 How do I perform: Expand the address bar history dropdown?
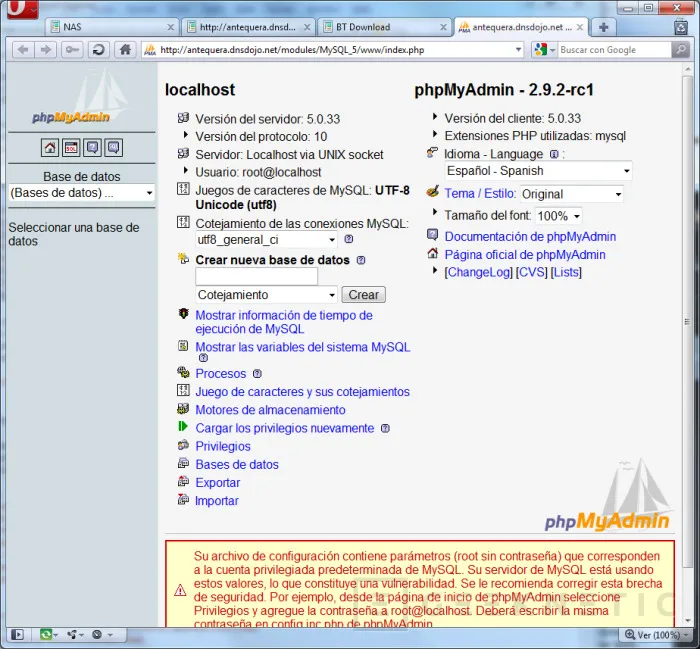[x=518, y=50]
